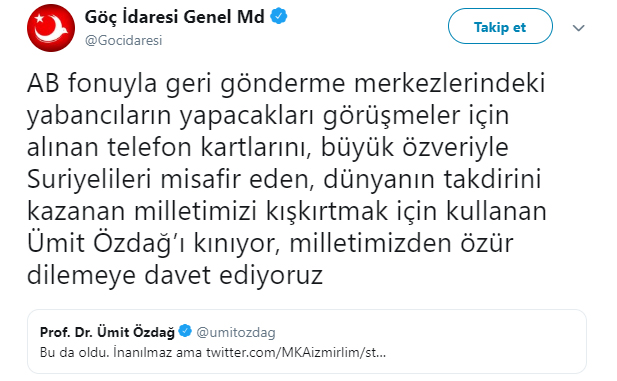Click verified badge next to Göç İdaresi Genel Md
Screen dimensions: 617x381
[279, 17]
